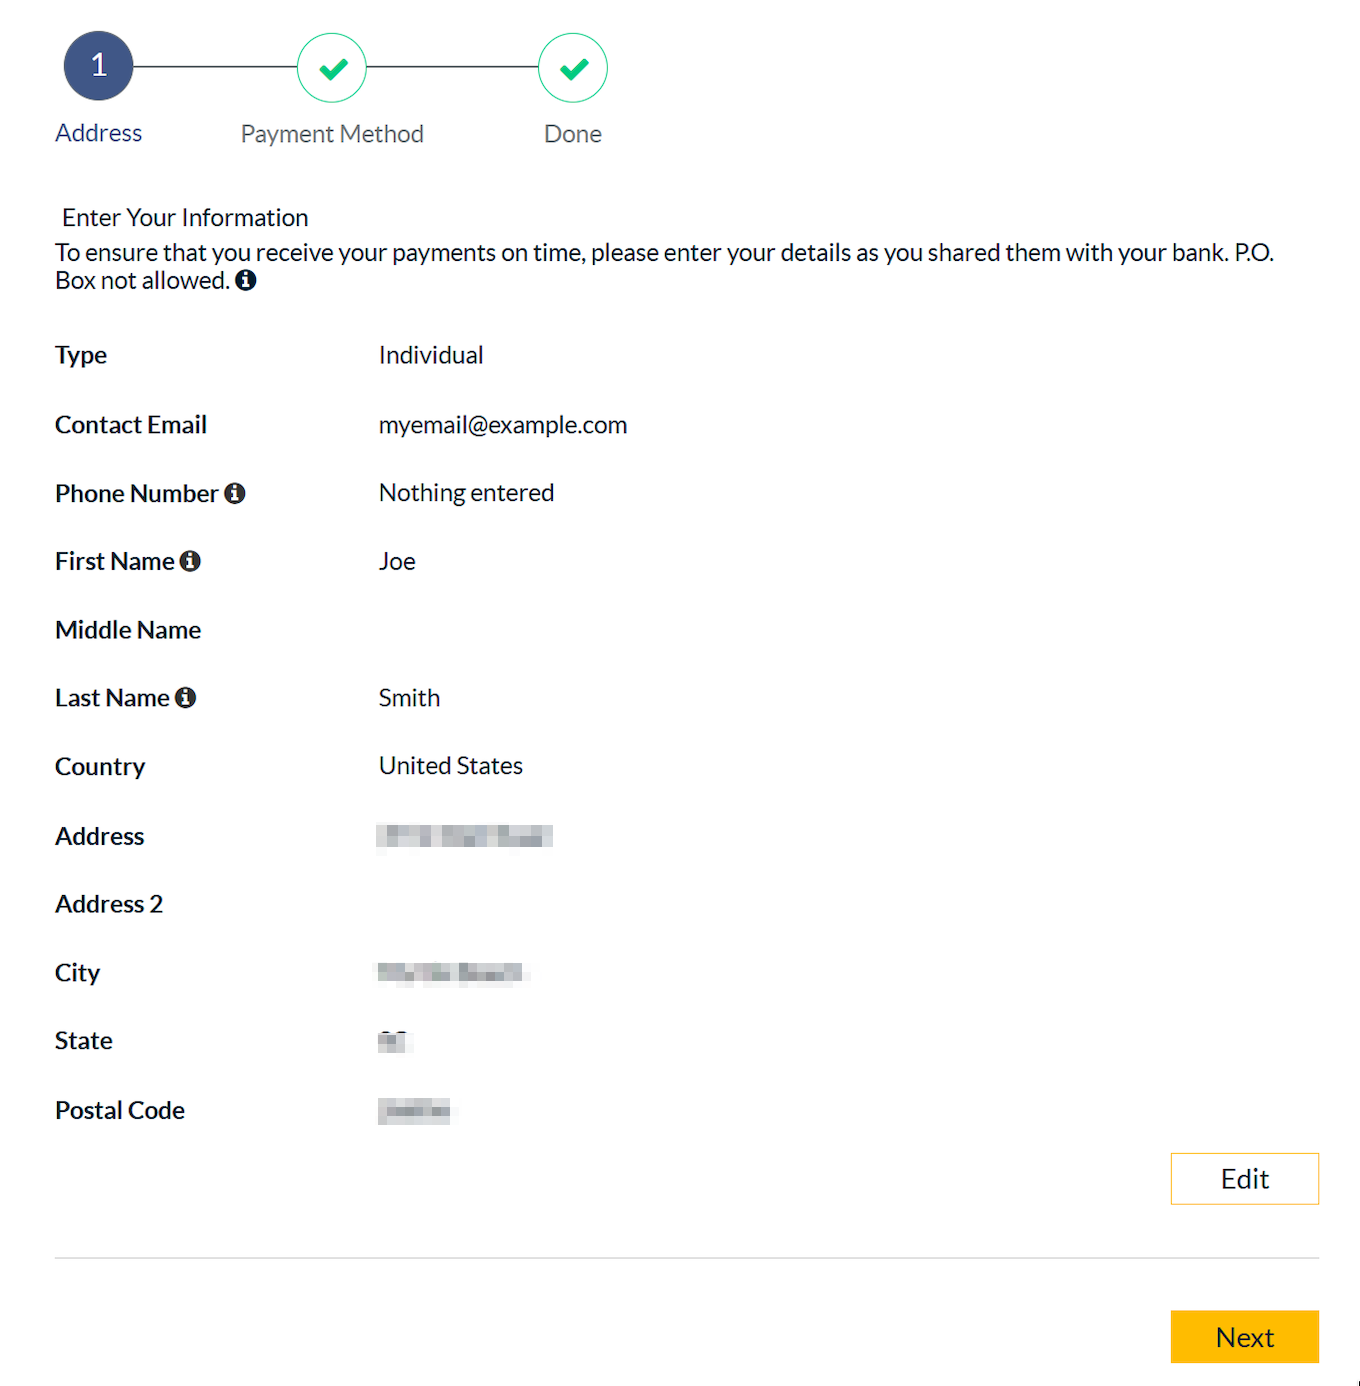Viewport: 1360px width, 1386px height.
Task: Click the United States country value
Action: click(x=451, y=766)
